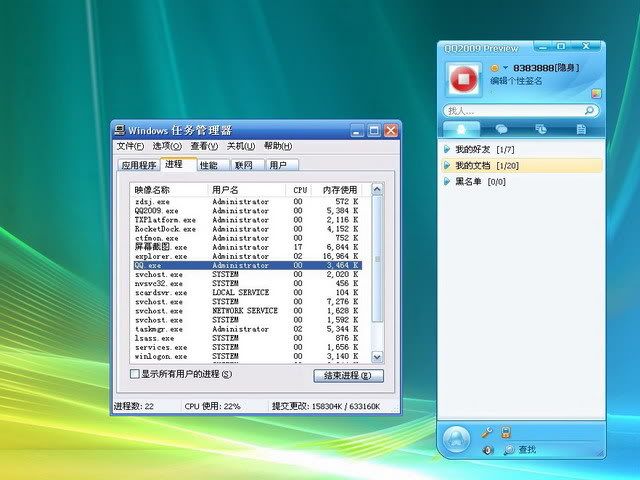Select the highlighted QQ.exe process row
640x480 pixels.
point(247,265)
